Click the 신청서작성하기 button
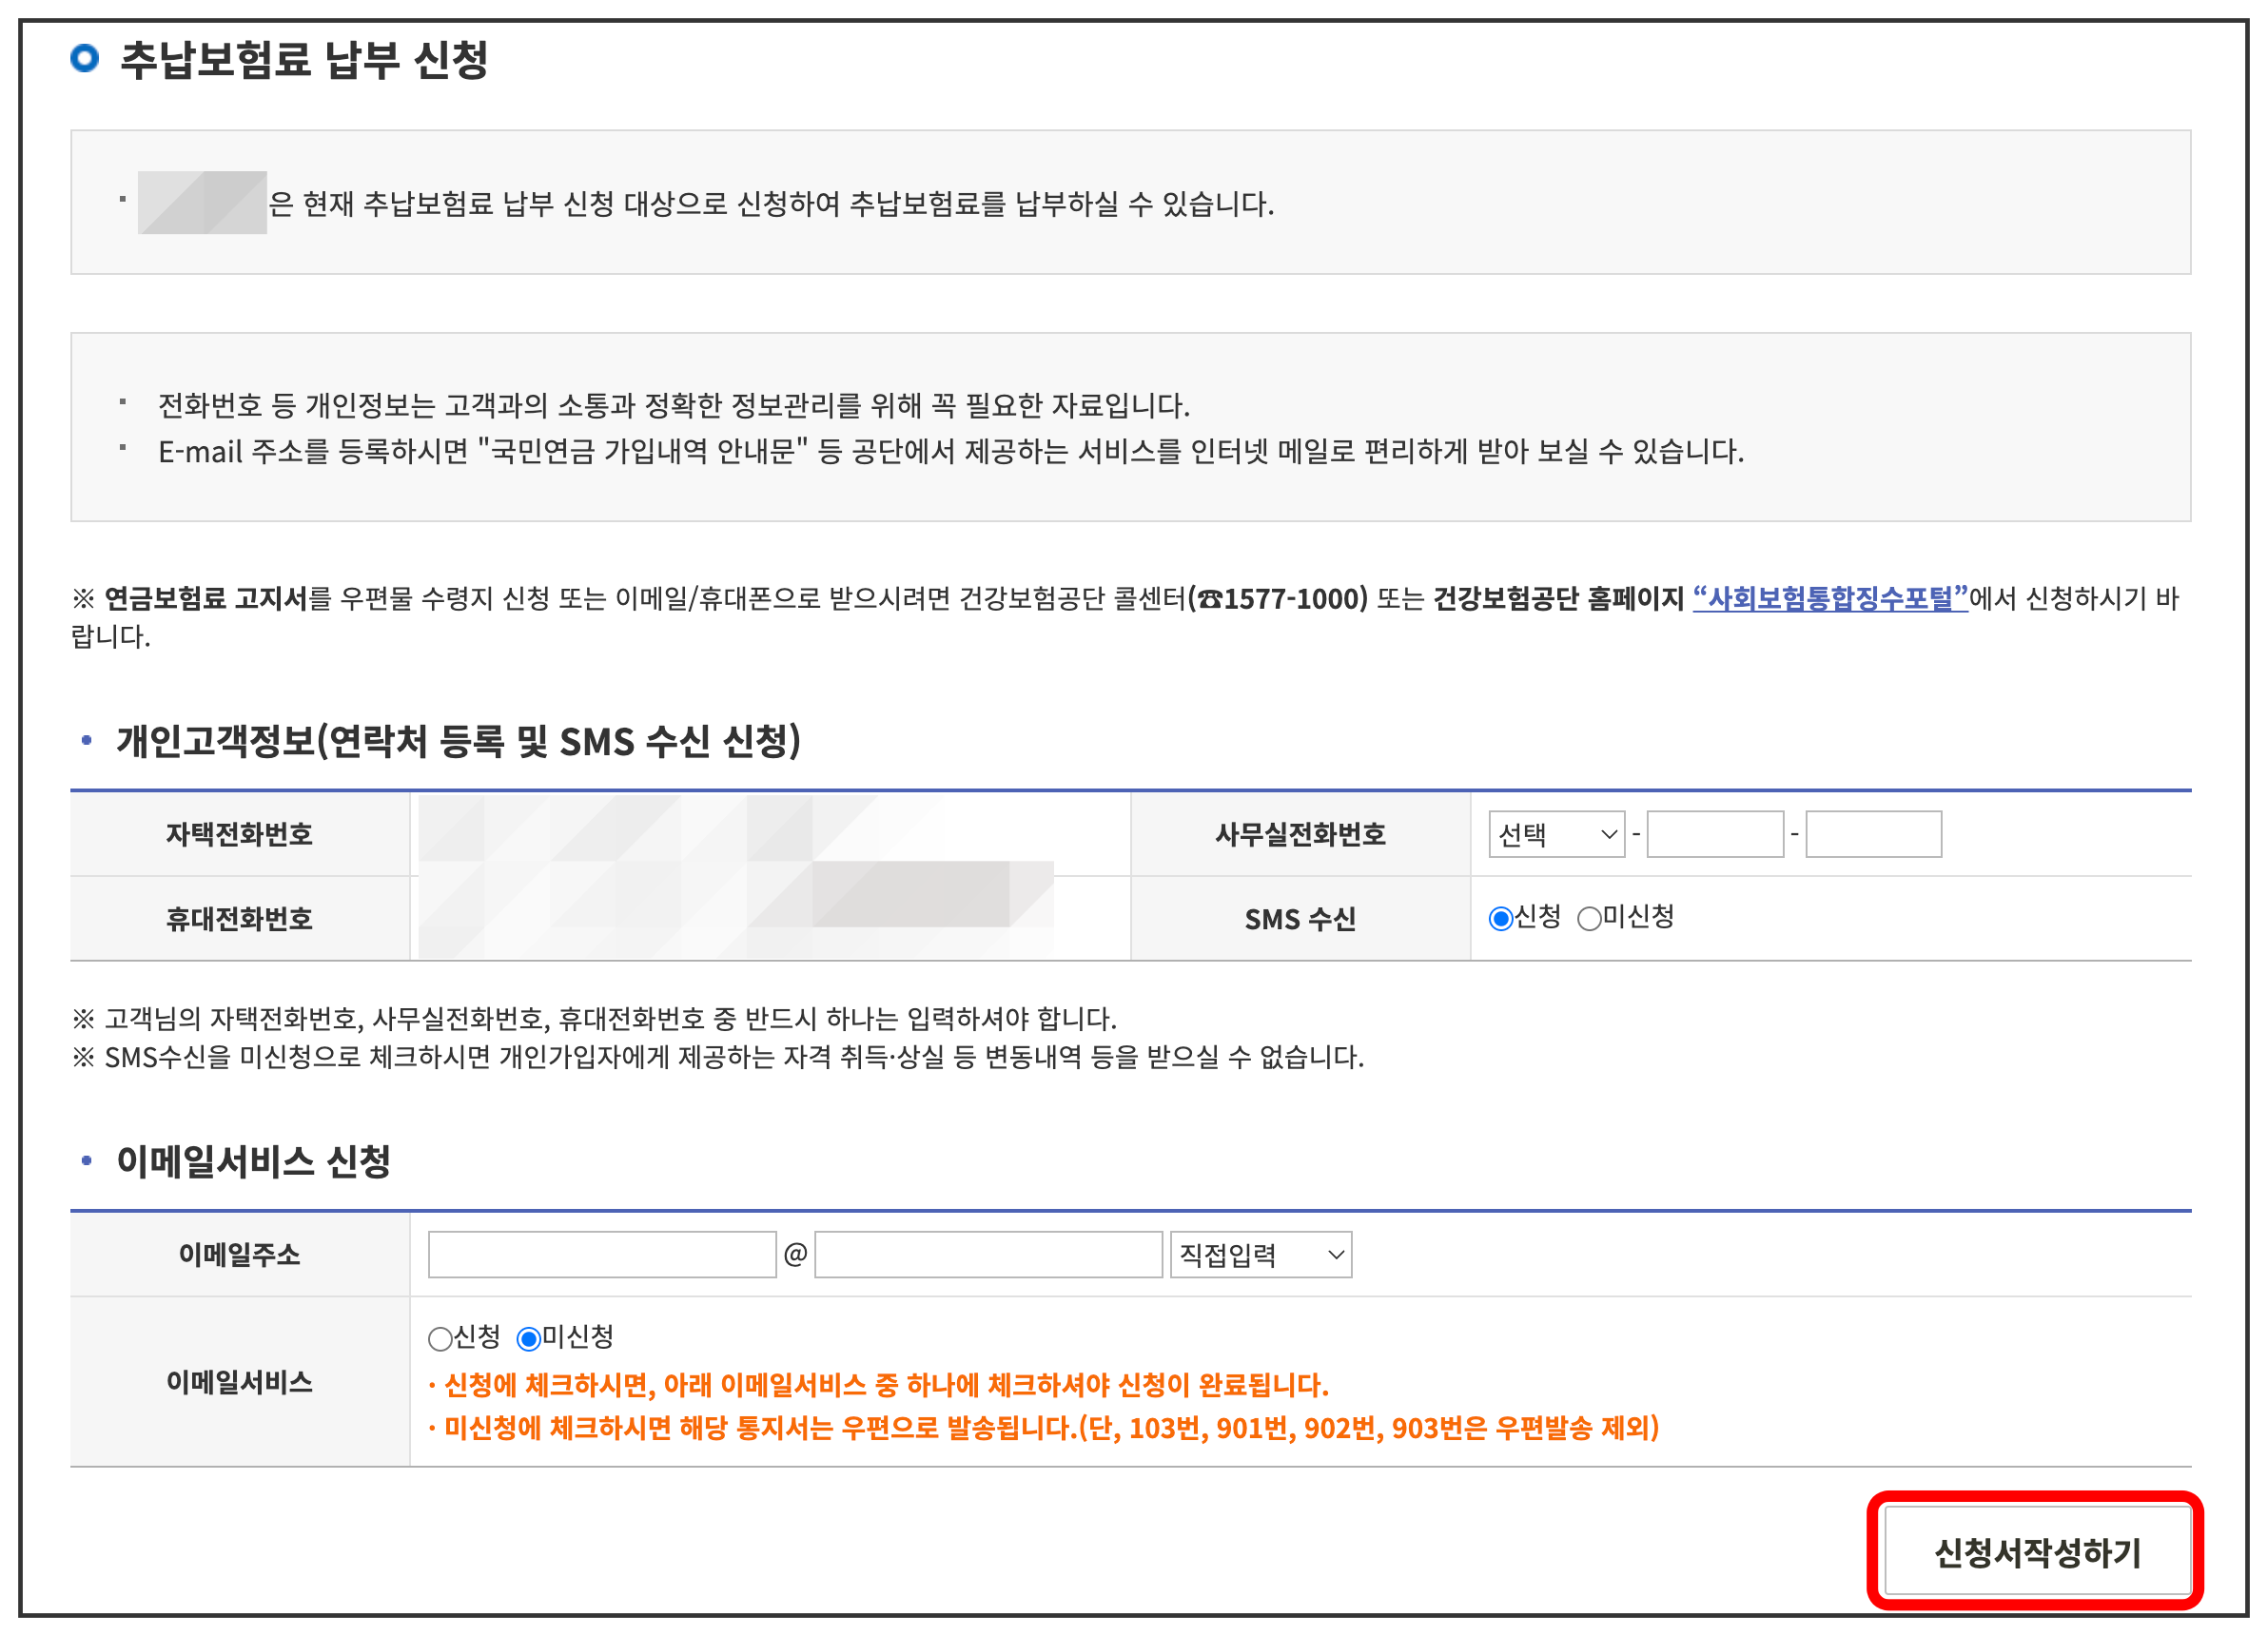Screen dimensions: 2268x1636 tap(2037, 1551)
